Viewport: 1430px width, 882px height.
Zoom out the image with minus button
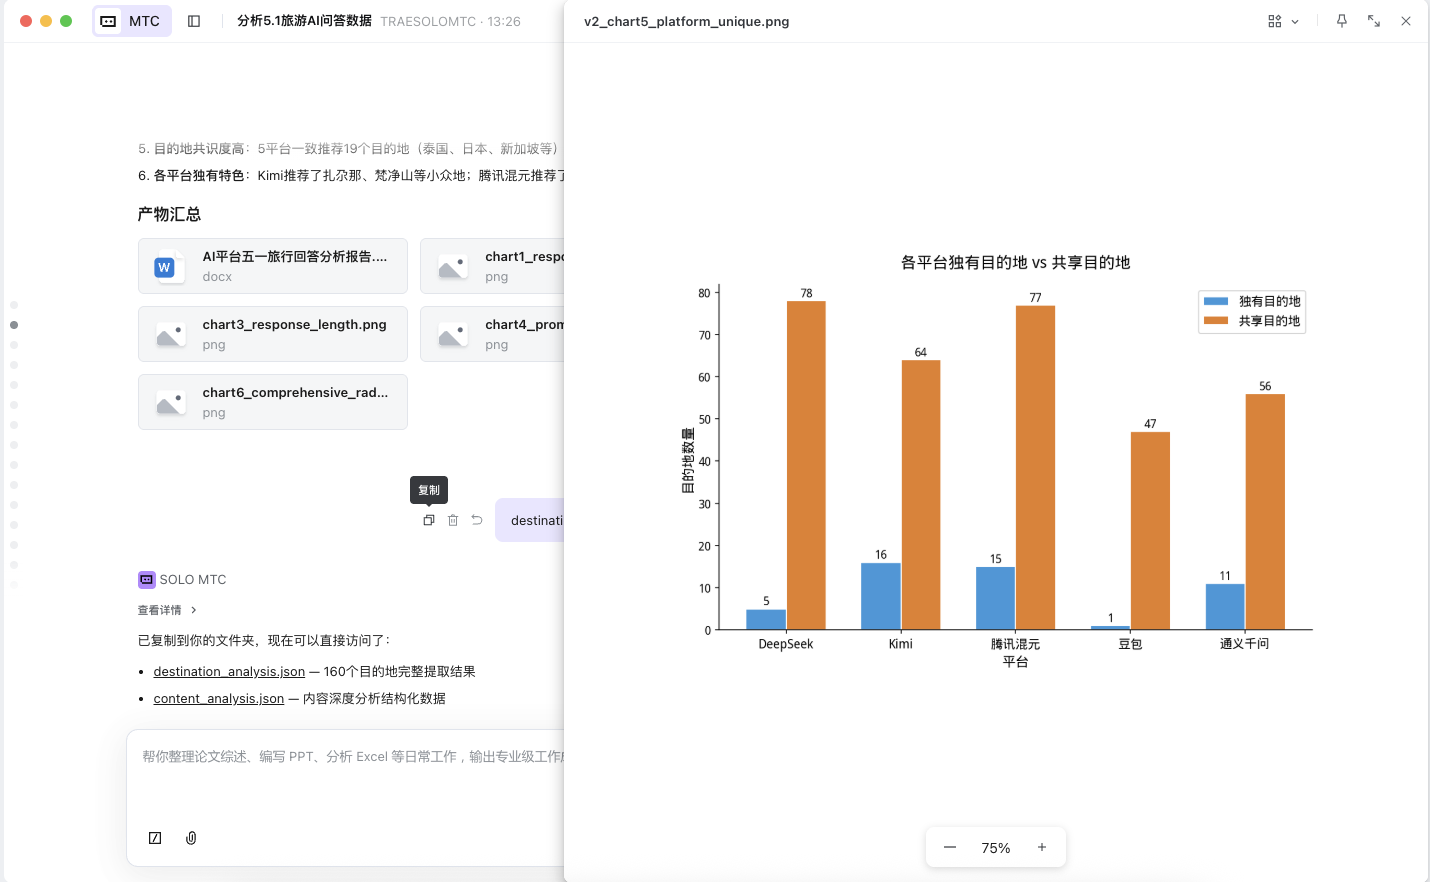950,847
